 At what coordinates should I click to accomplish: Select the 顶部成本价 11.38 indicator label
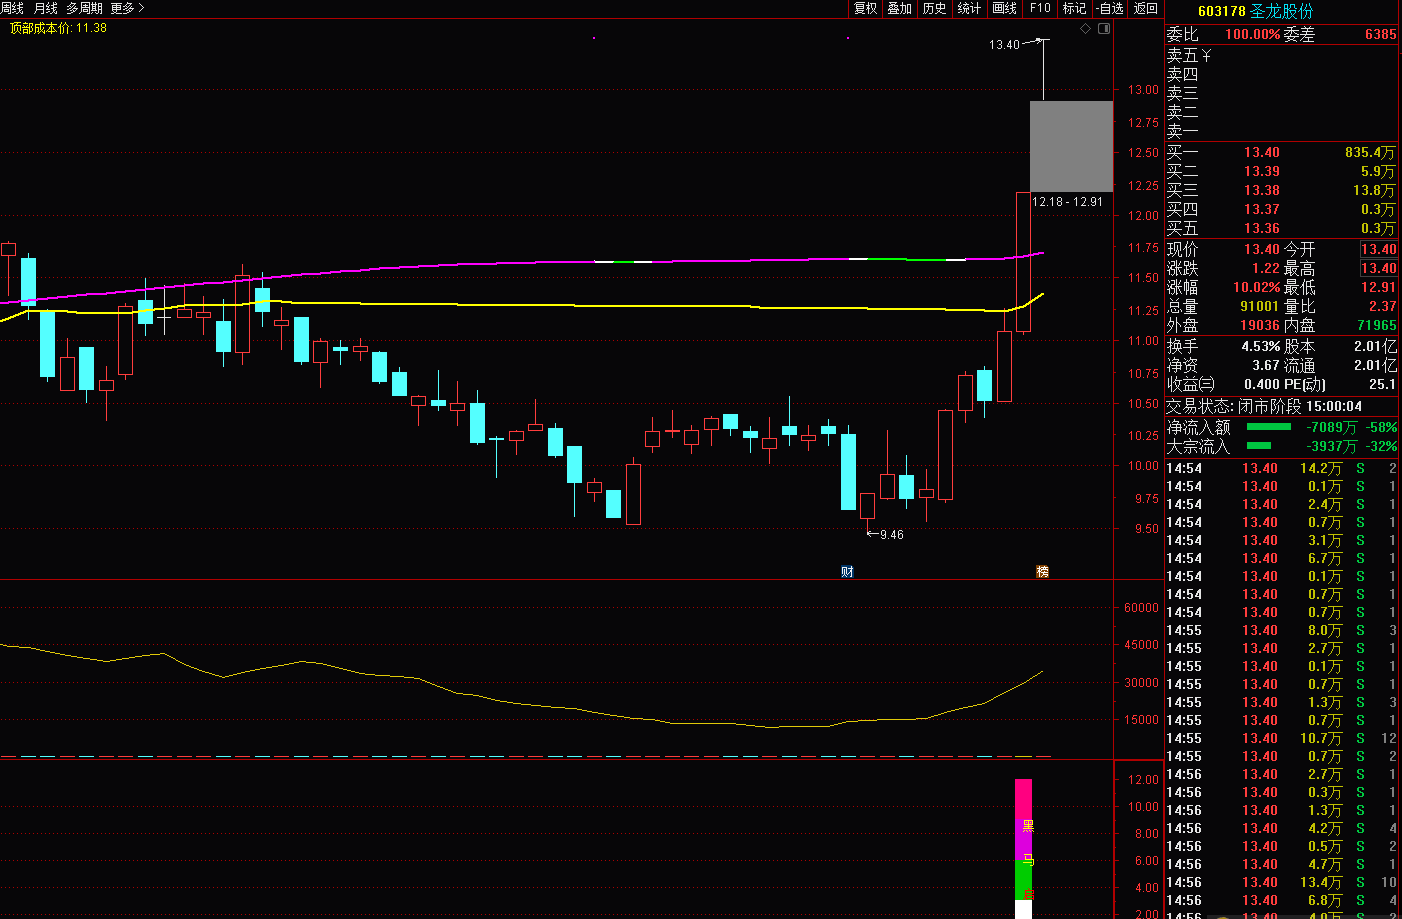coord(58,28)
